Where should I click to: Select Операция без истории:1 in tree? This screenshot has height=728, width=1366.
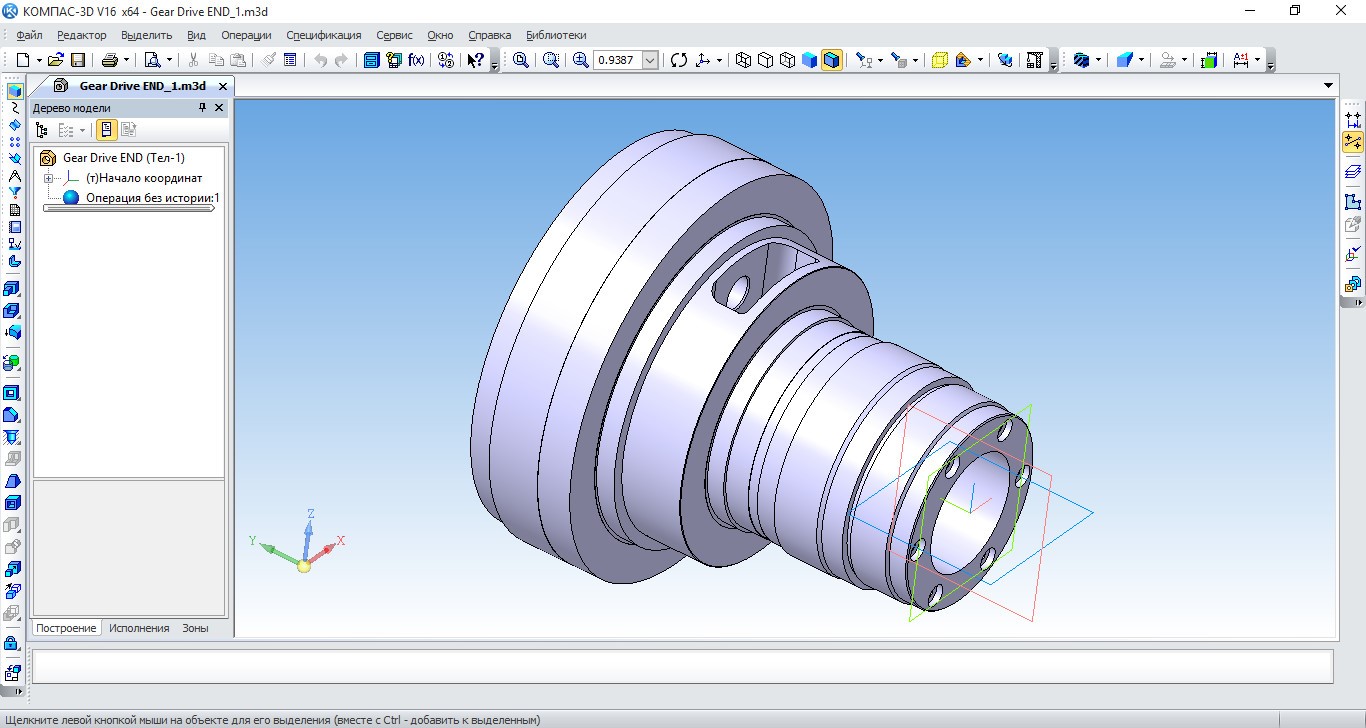pyautogui.click(x=152, y=198)
